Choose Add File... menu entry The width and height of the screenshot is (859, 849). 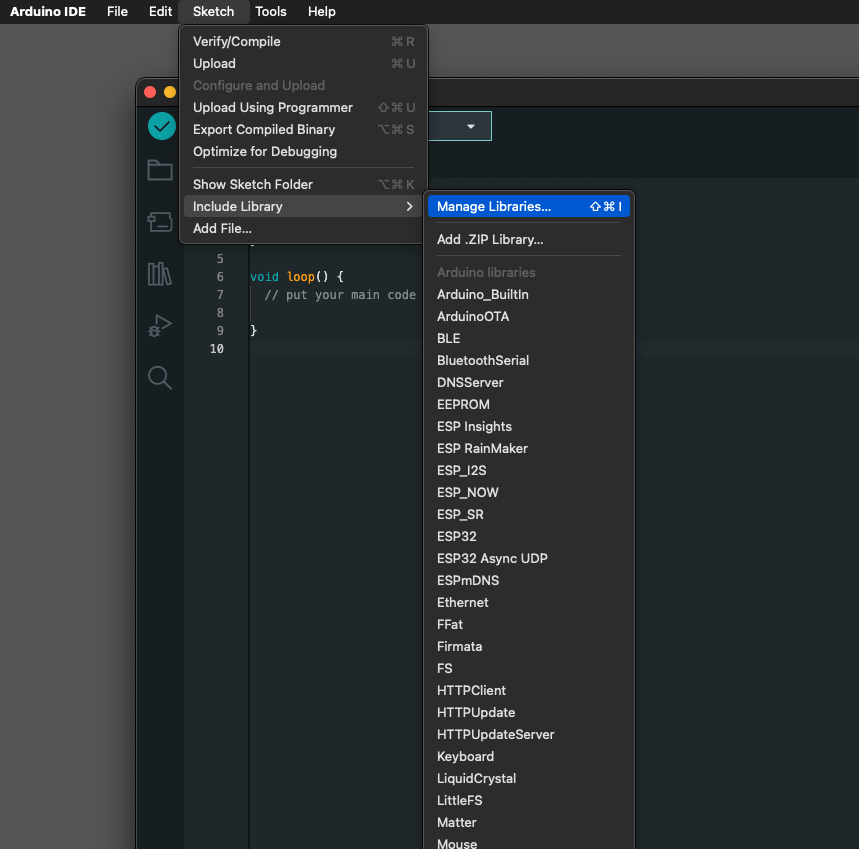click(x=303, y=228)
